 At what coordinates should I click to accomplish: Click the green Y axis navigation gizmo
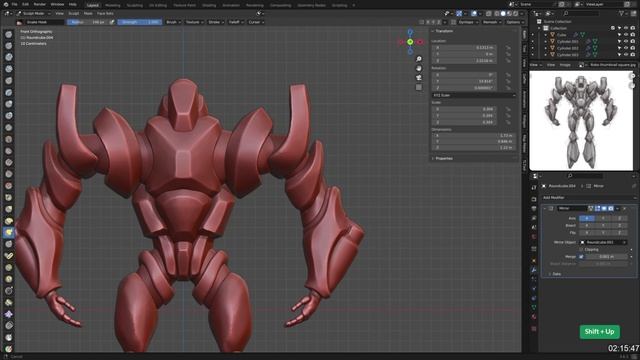(410, 42)
